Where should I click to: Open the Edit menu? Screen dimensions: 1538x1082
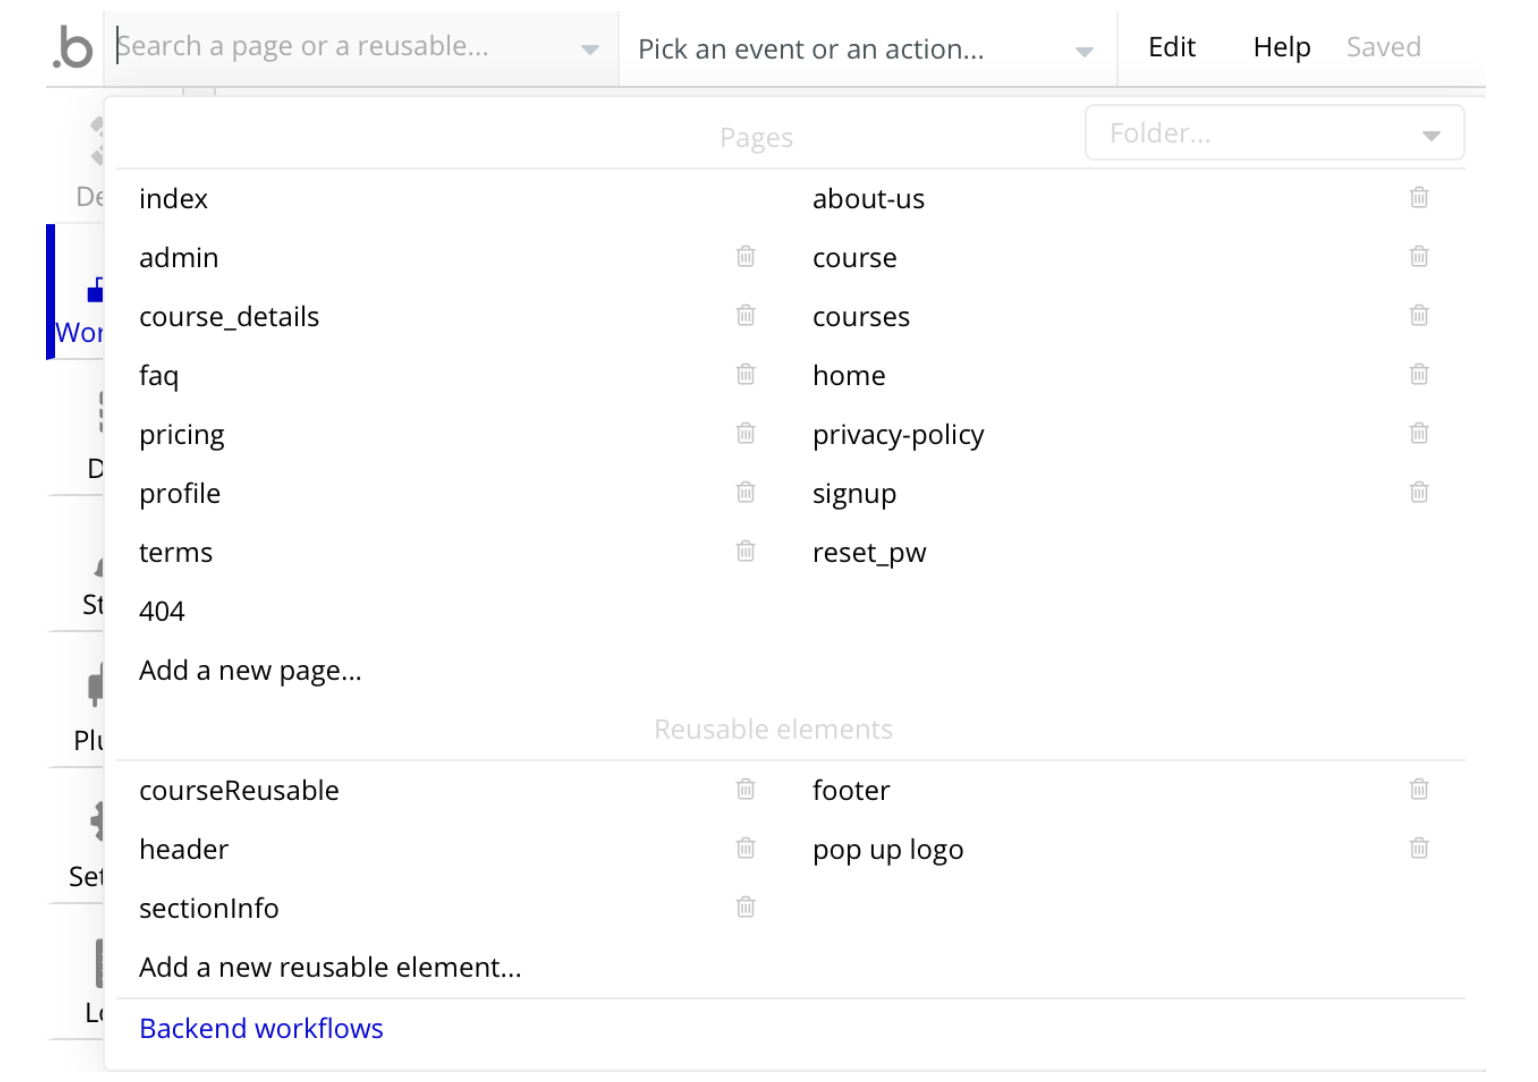point(1171,47)
